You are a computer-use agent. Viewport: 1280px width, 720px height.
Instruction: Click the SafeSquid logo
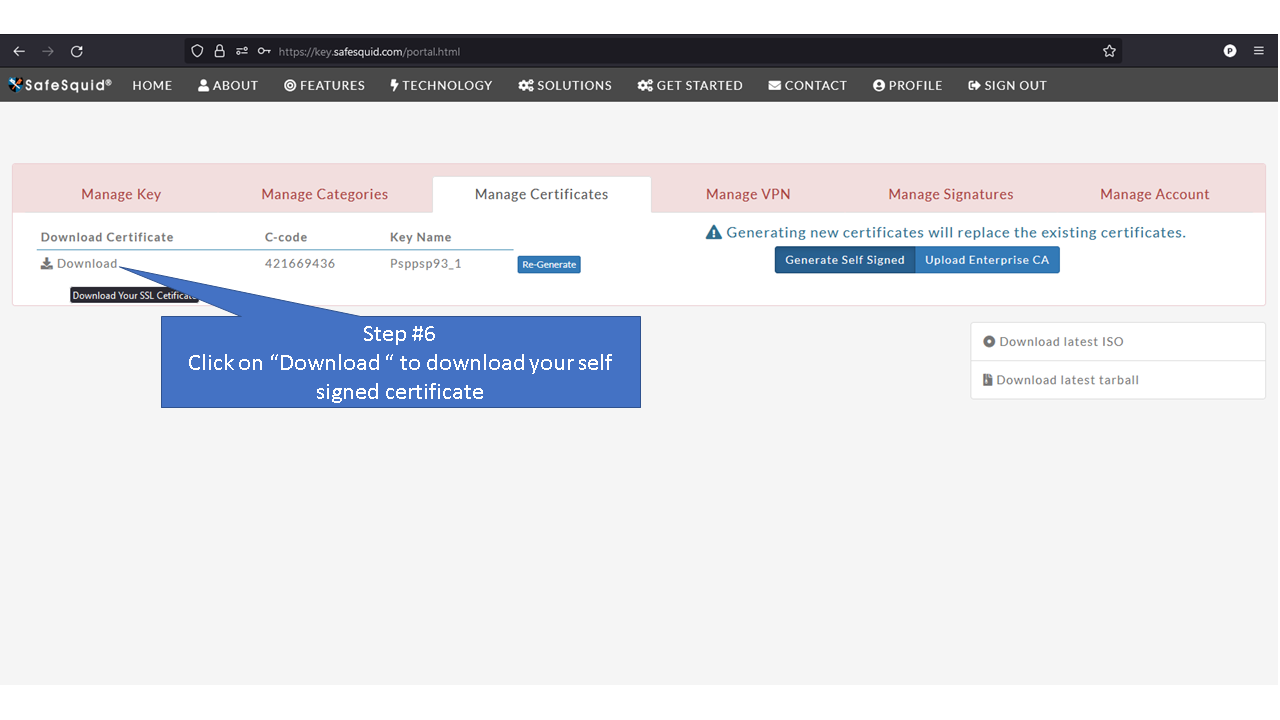click(x=59, y=85)
